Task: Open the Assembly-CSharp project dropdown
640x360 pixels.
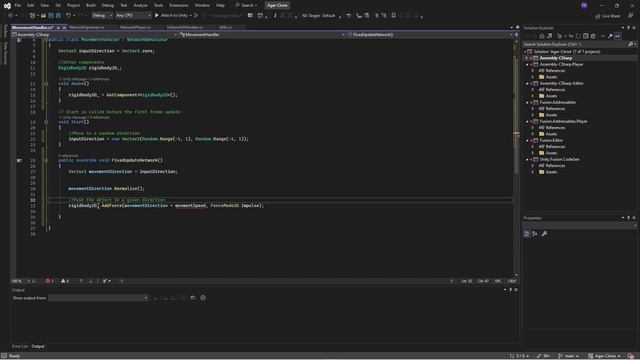Action: [95, 35]
